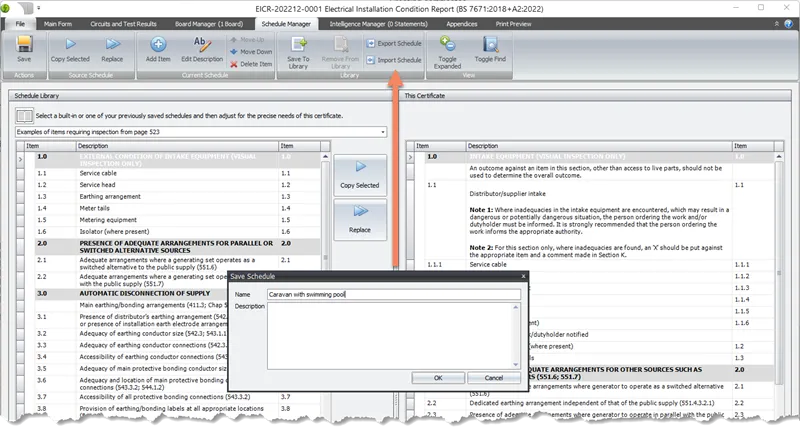The width and height of the screenshot is (800, 429).
Task: Select certificate row 2.2 Dedicated earthing arrangement
Action: 594,403
